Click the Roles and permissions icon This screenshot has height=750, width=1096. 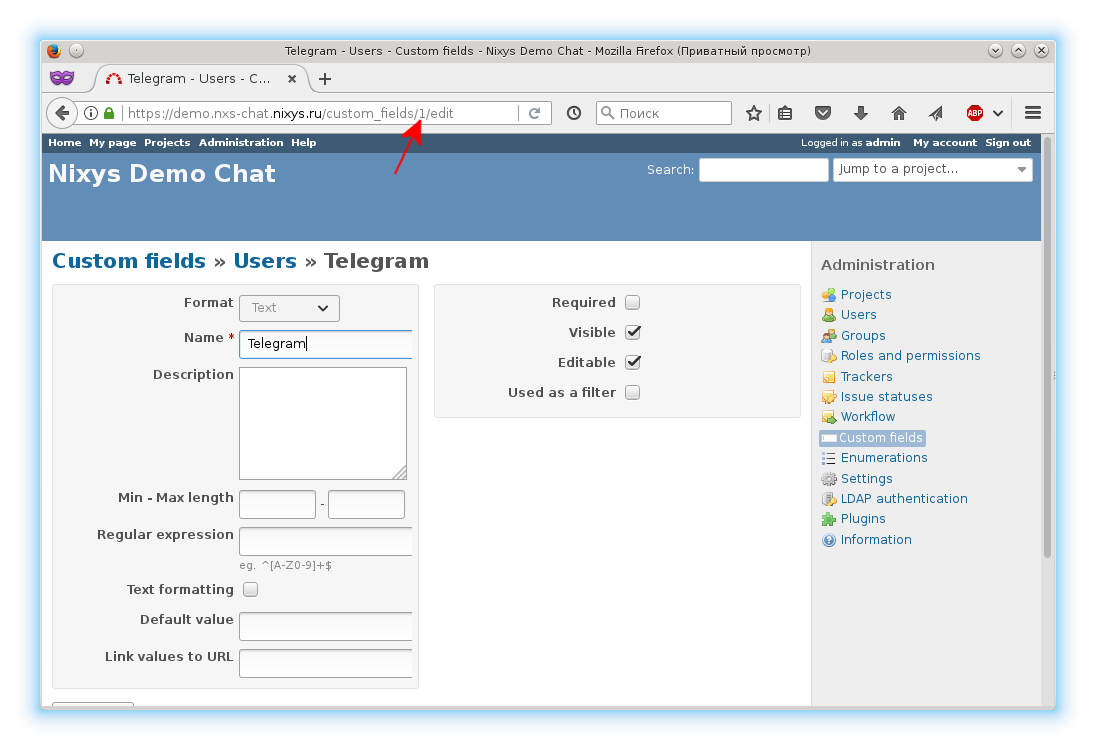tap(829, 356)
